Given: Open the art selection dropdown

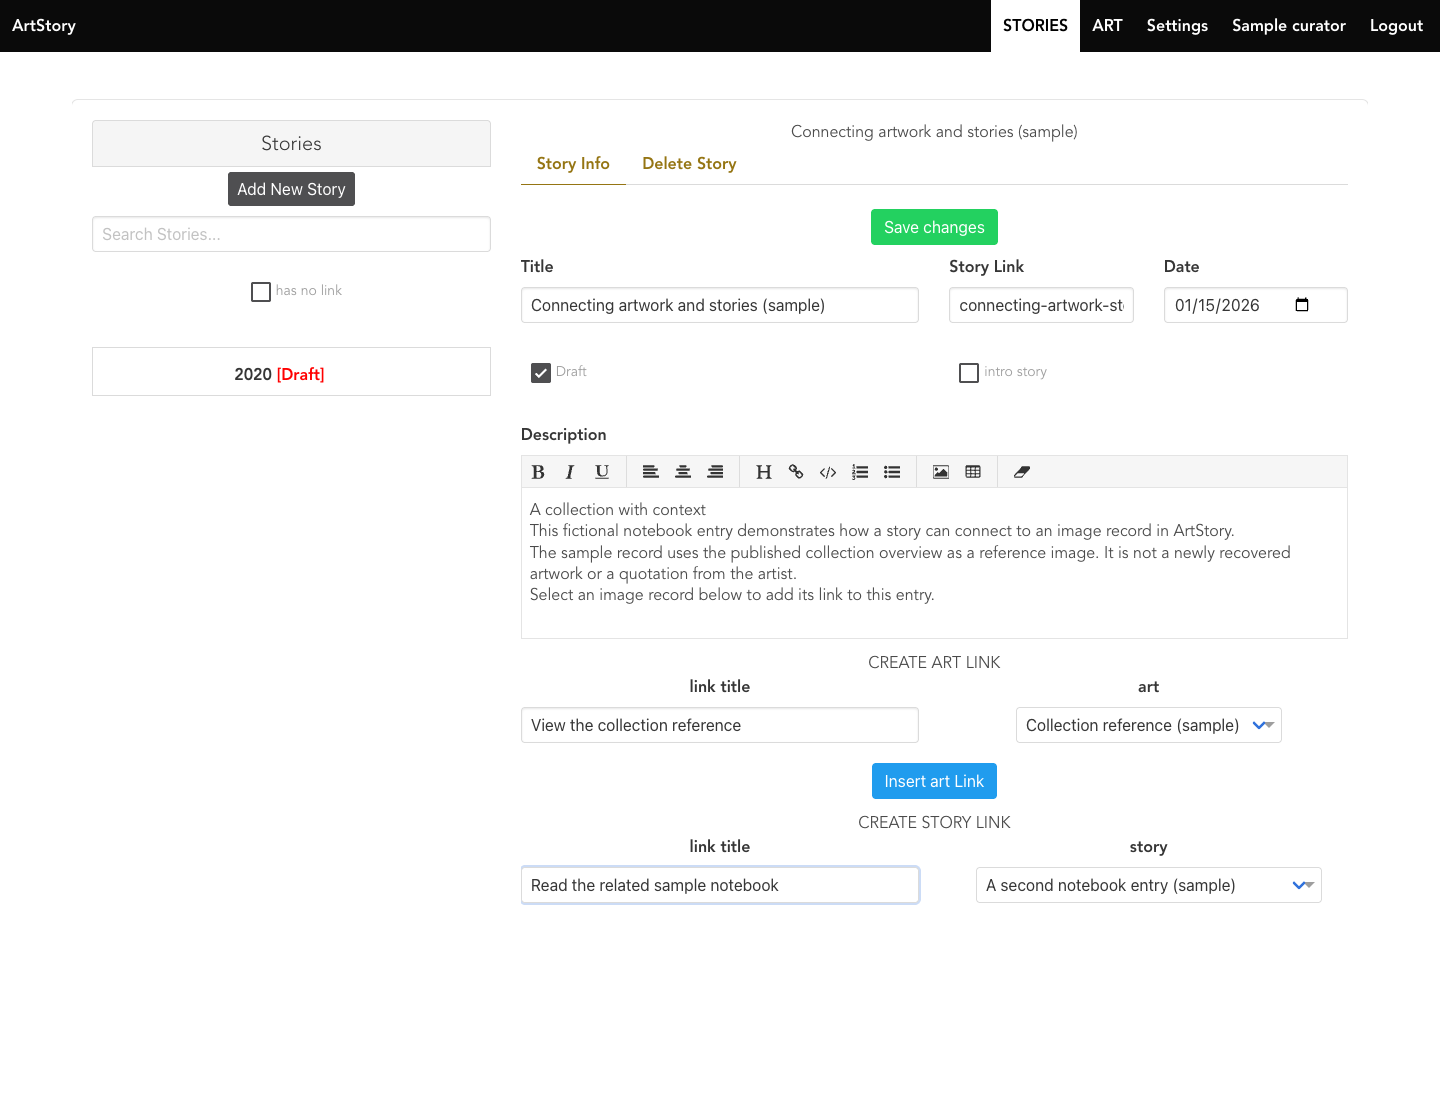Looking at the screenshot, I should coord(1149,725).
